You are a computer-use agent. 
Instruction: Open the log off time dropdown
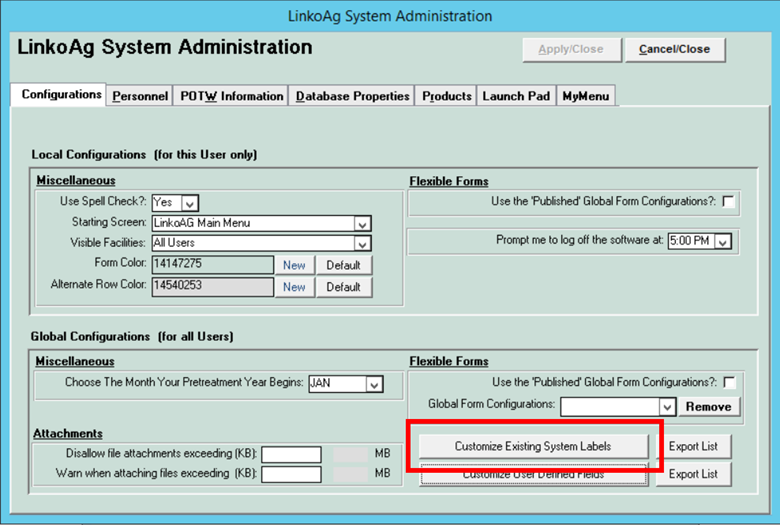coord(723,241)
